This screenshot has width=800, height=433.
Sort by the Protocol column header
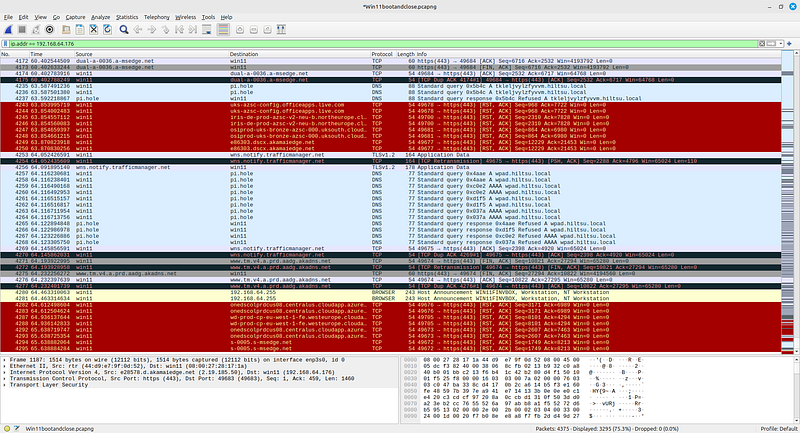coord(383,54)
